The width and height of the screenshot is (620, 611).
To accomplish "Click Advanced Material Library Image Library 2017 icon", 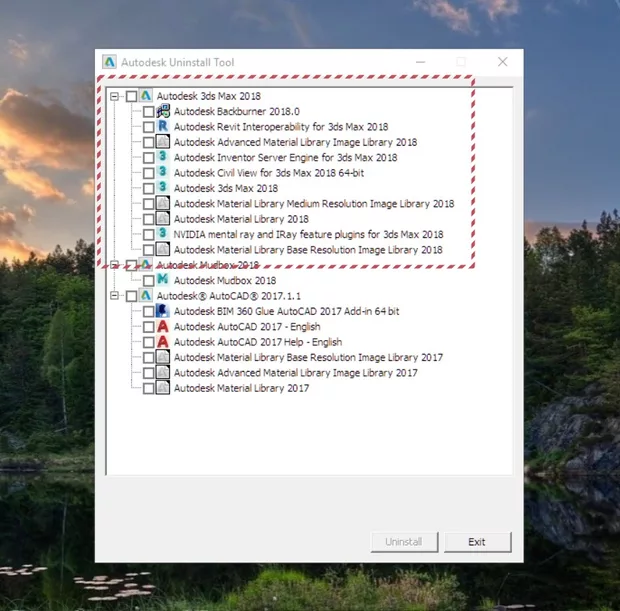I will tap(163, 373).
